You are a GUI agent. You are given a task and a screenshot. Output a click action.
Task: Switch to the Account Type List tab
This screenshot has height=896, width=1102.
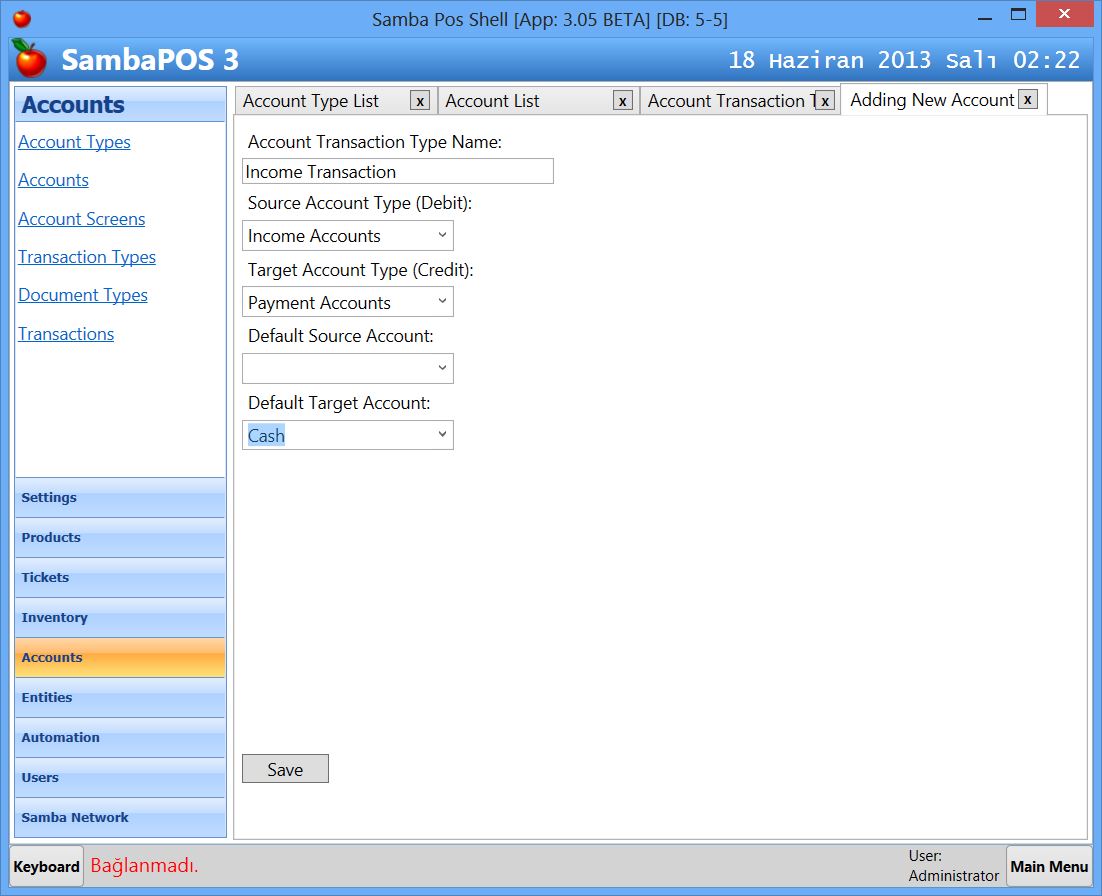click(x=312, y=100)
